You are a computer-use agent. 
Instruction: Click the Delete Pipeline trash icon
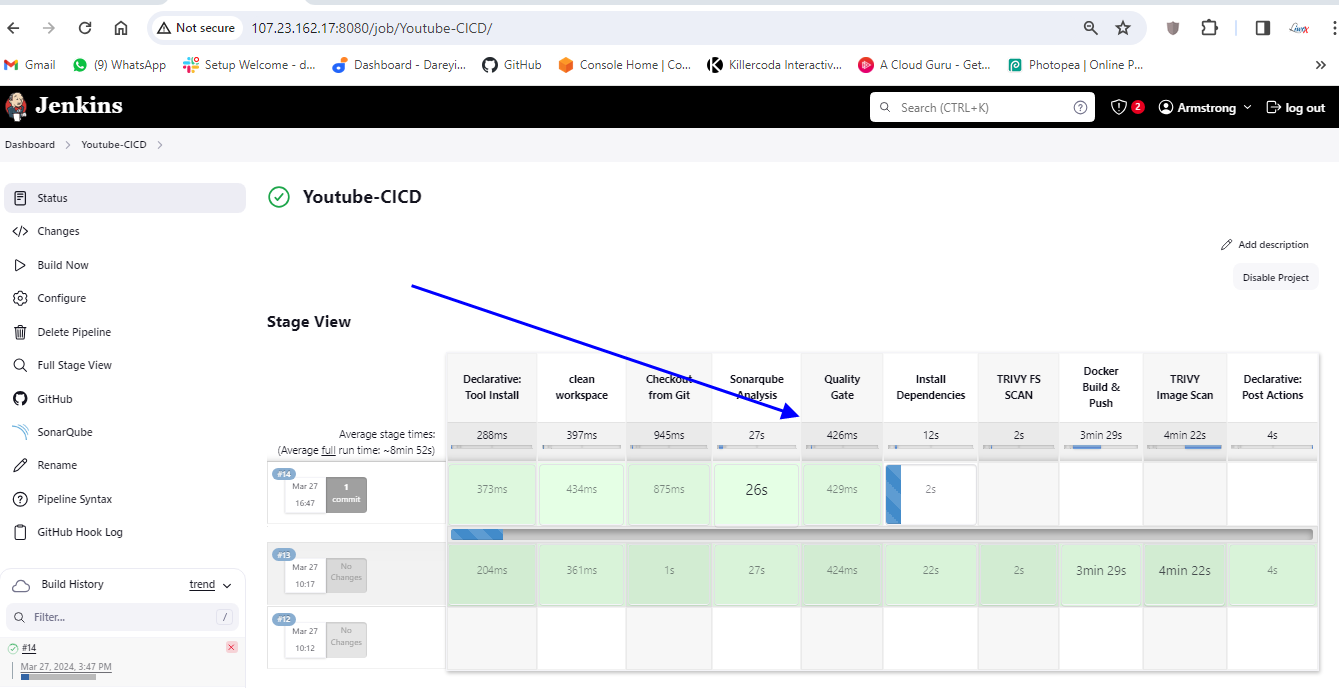tap(20, 332)
